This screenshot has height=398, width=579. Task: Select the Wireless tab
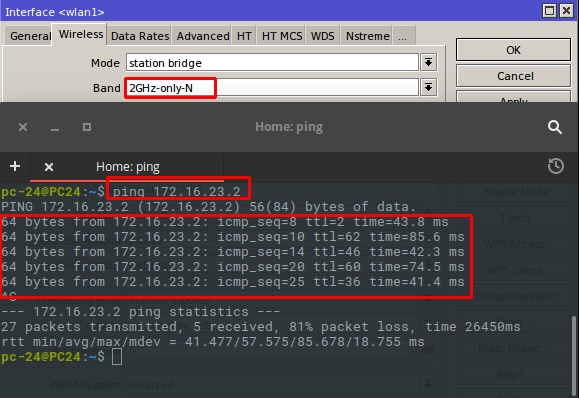(81, 34)
